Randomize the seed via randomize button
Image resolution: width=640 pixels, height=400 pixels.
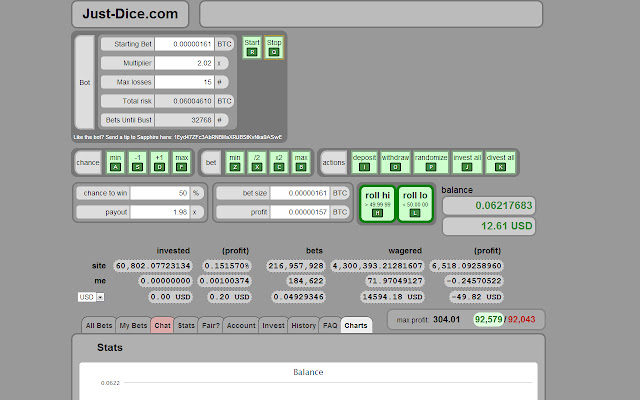pos(431,162)
